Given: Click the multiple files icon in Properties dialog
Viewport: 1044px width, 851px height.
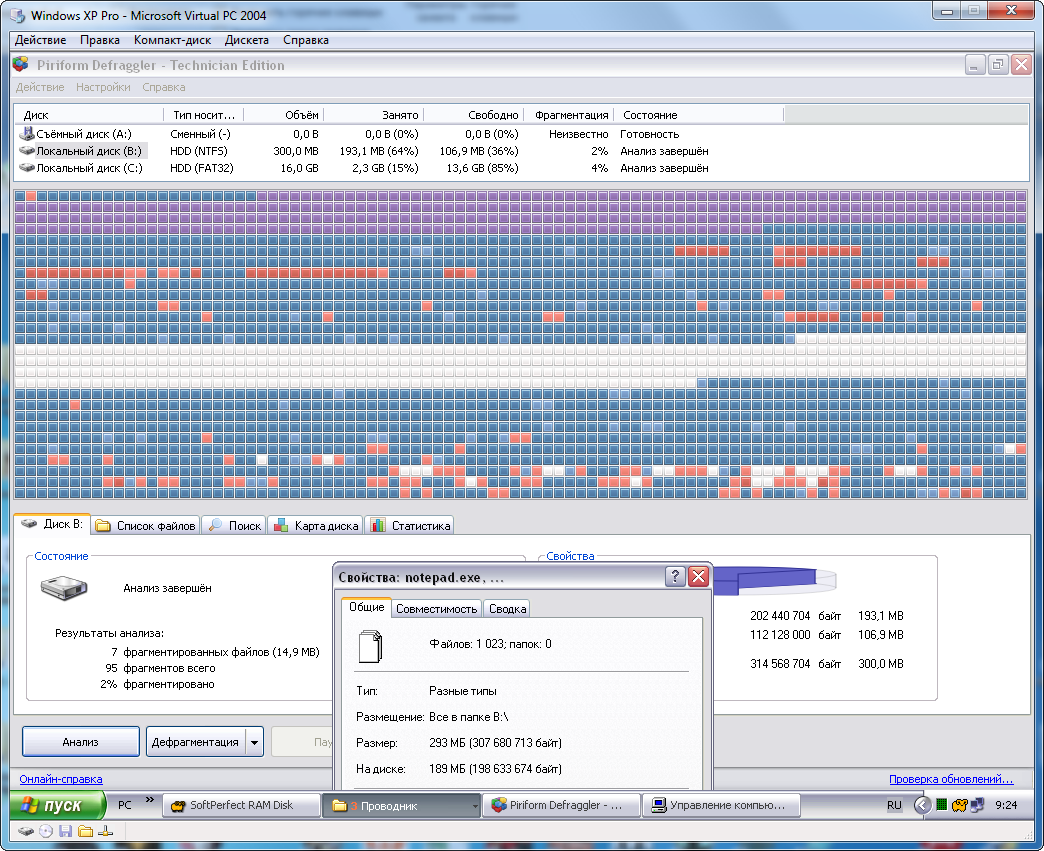Looking at the screenshot, I should click(370, 646).
